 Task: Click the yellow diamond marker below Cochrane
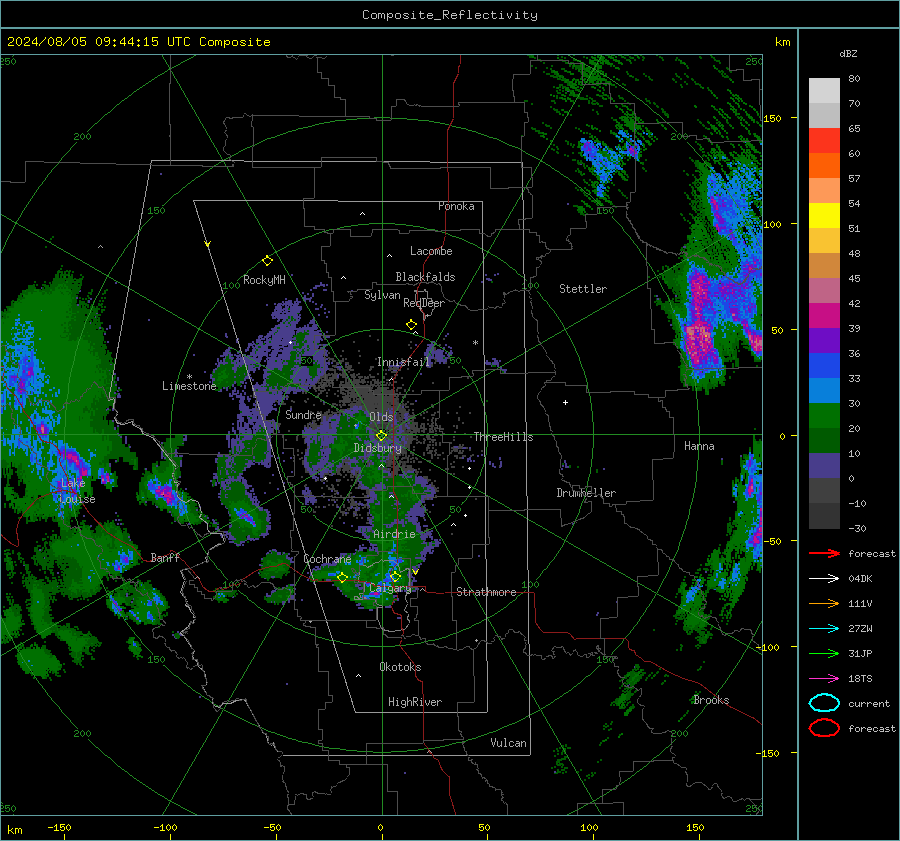click(342, 578)
